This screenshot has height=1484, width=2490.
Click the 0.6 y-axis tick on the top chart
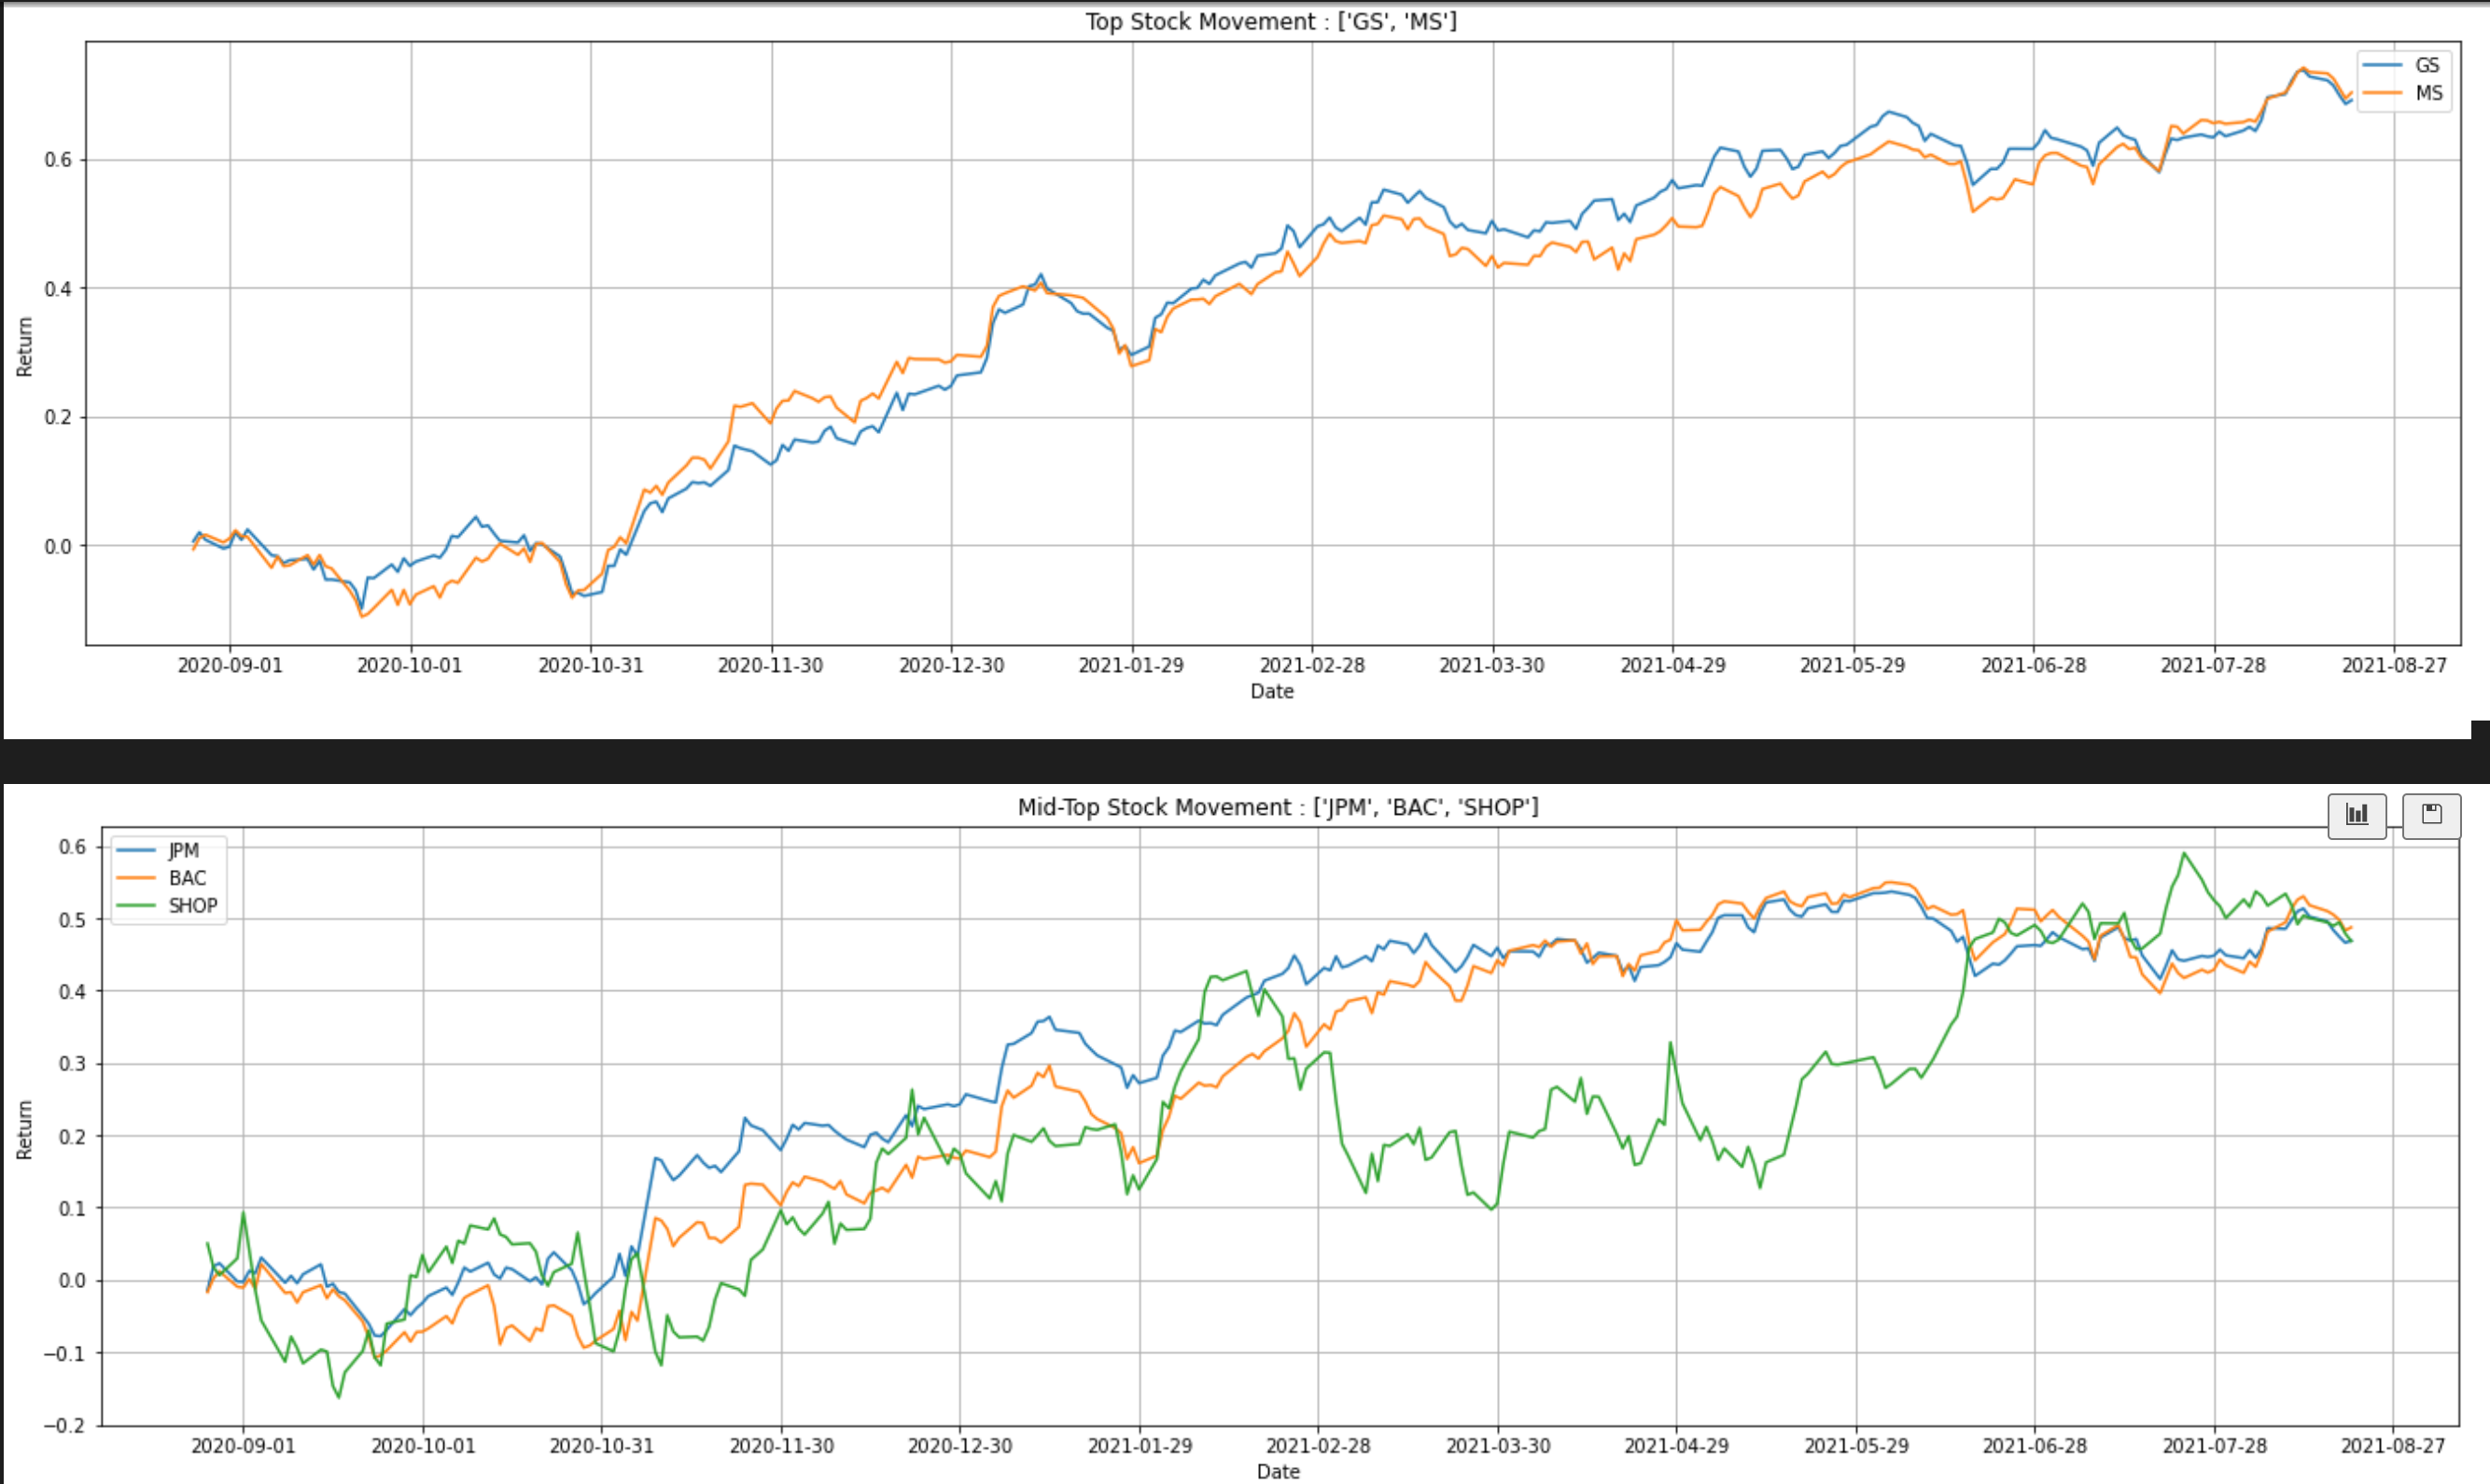[58, 160]
